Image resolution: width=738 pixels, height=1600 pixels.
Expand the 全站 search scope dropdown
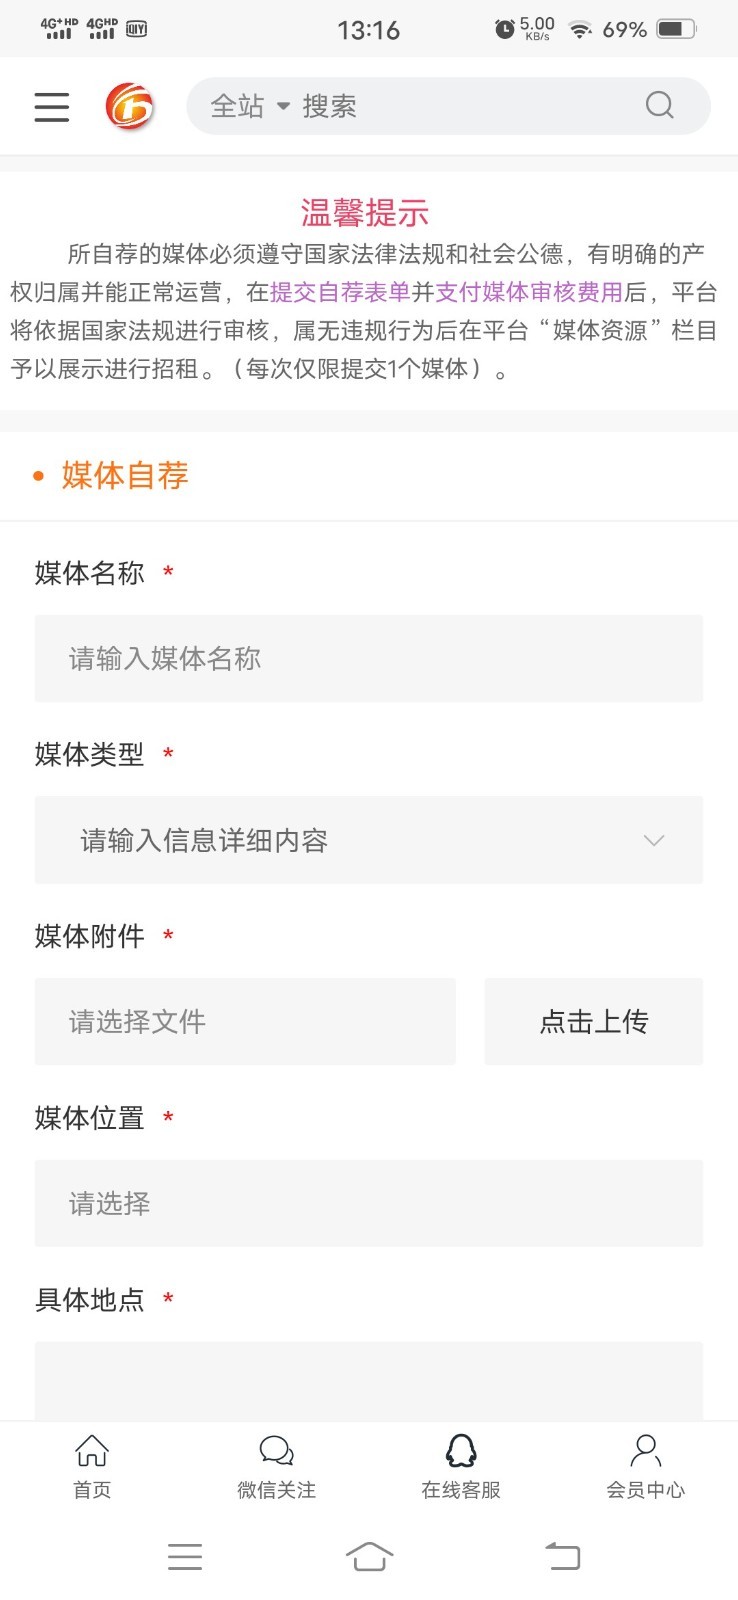(x=249, y=106)
